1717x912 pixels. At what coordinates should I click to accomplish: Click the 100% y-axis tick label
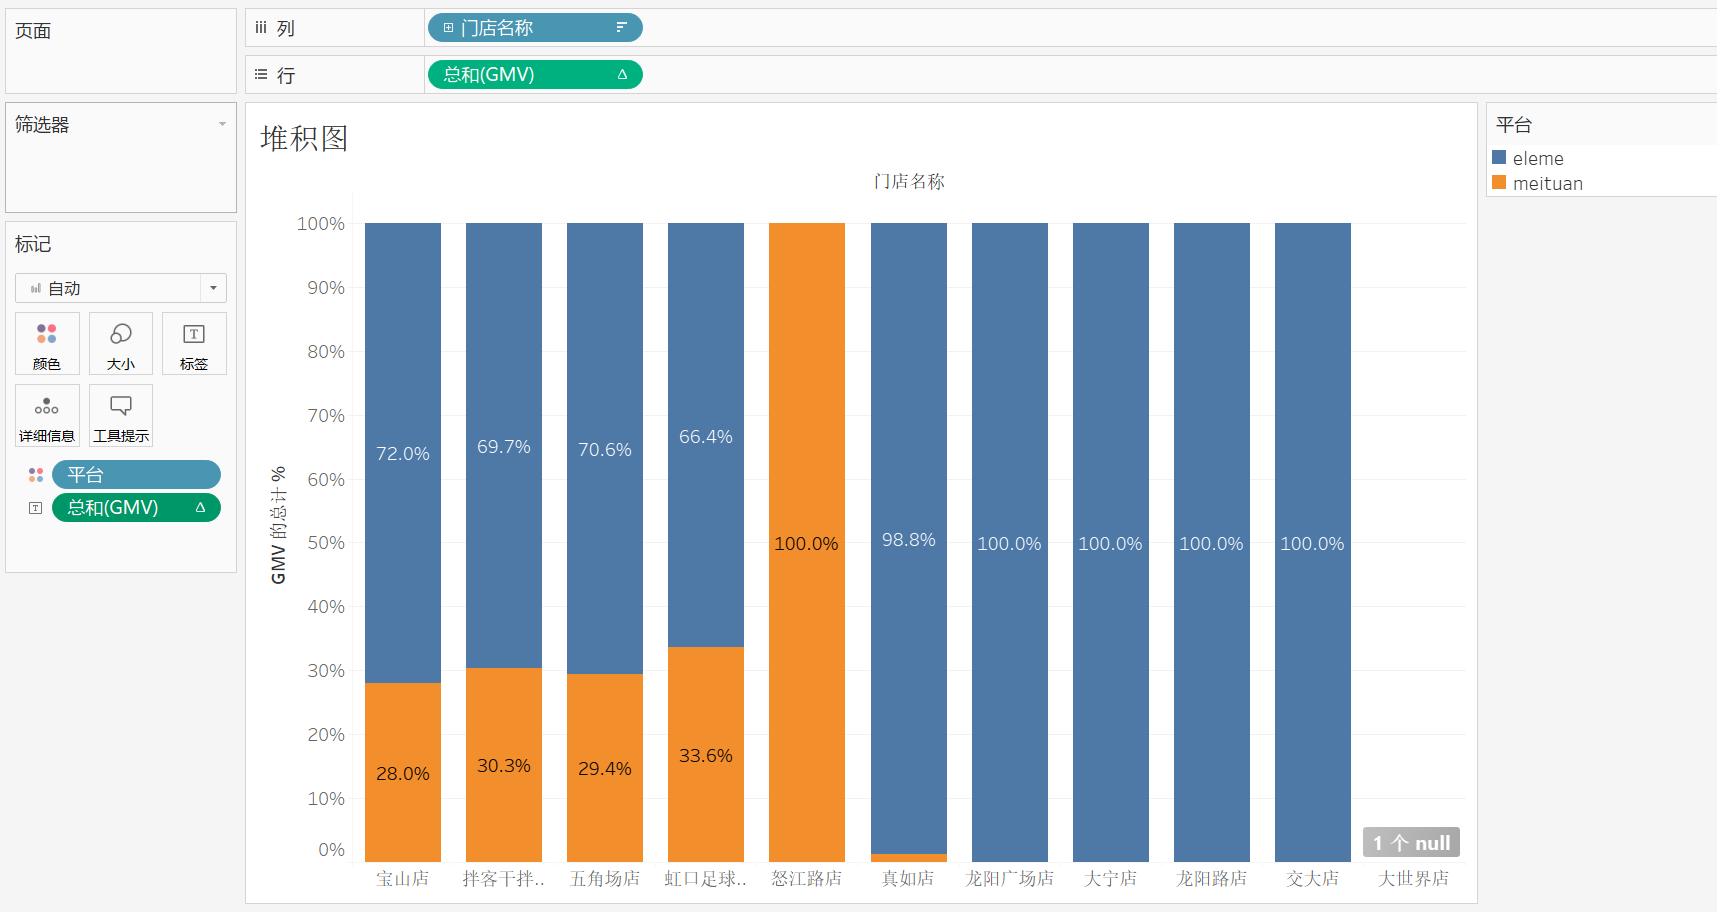321,224
